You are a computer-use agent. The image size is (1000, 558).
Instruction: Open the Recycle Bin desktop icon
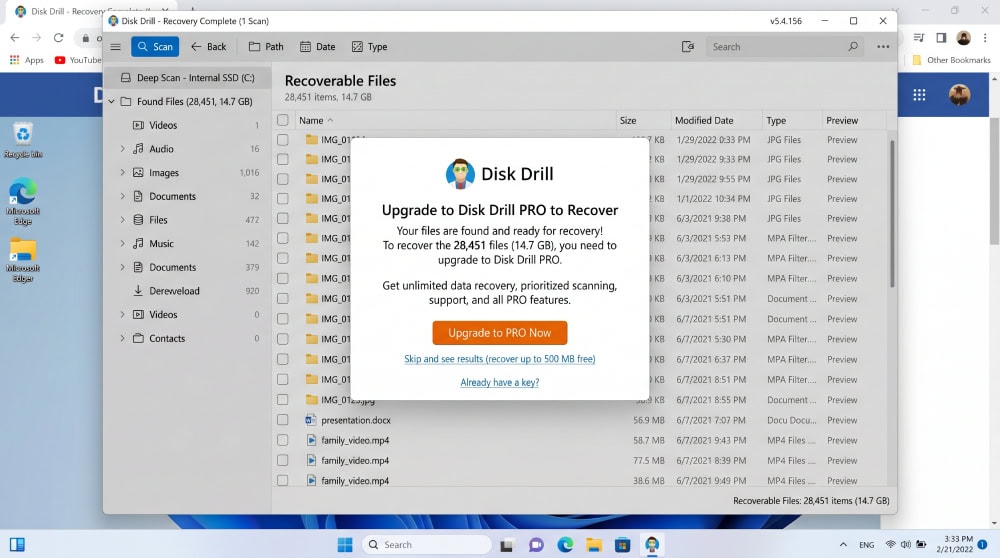[23, 140]
